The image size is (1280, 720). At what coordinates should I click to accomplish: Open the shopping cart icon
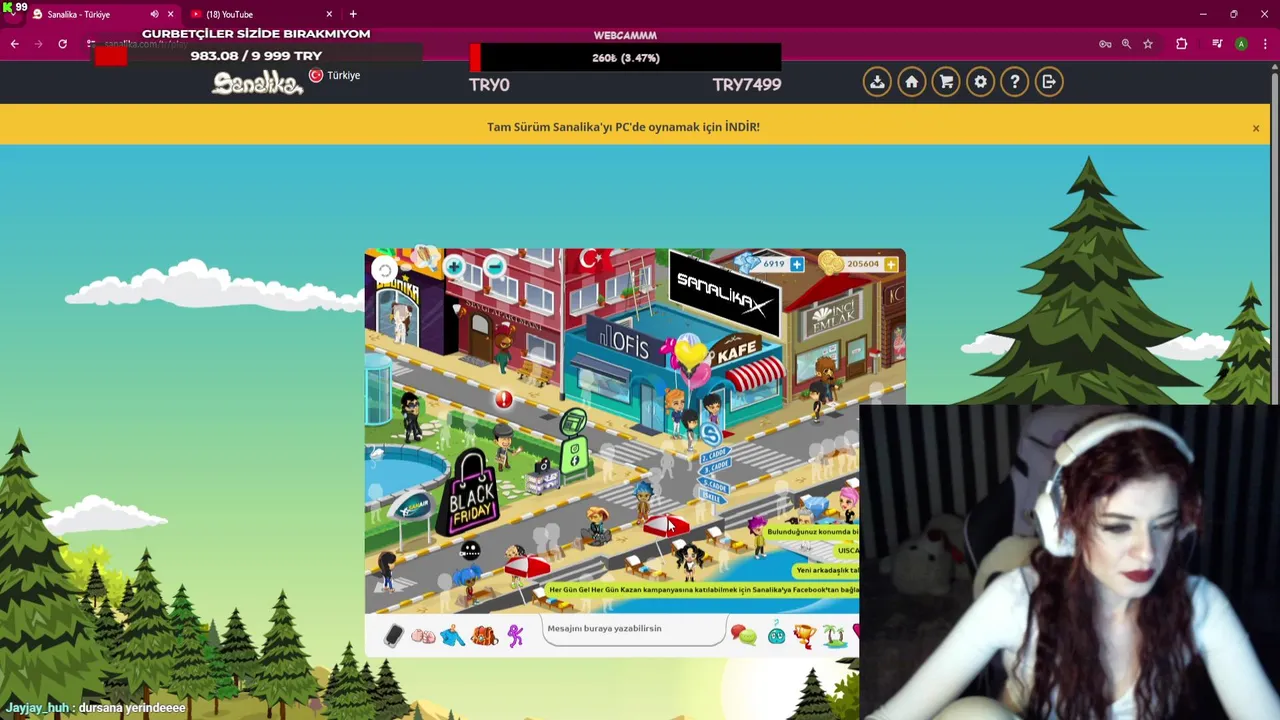pos(946,82)
